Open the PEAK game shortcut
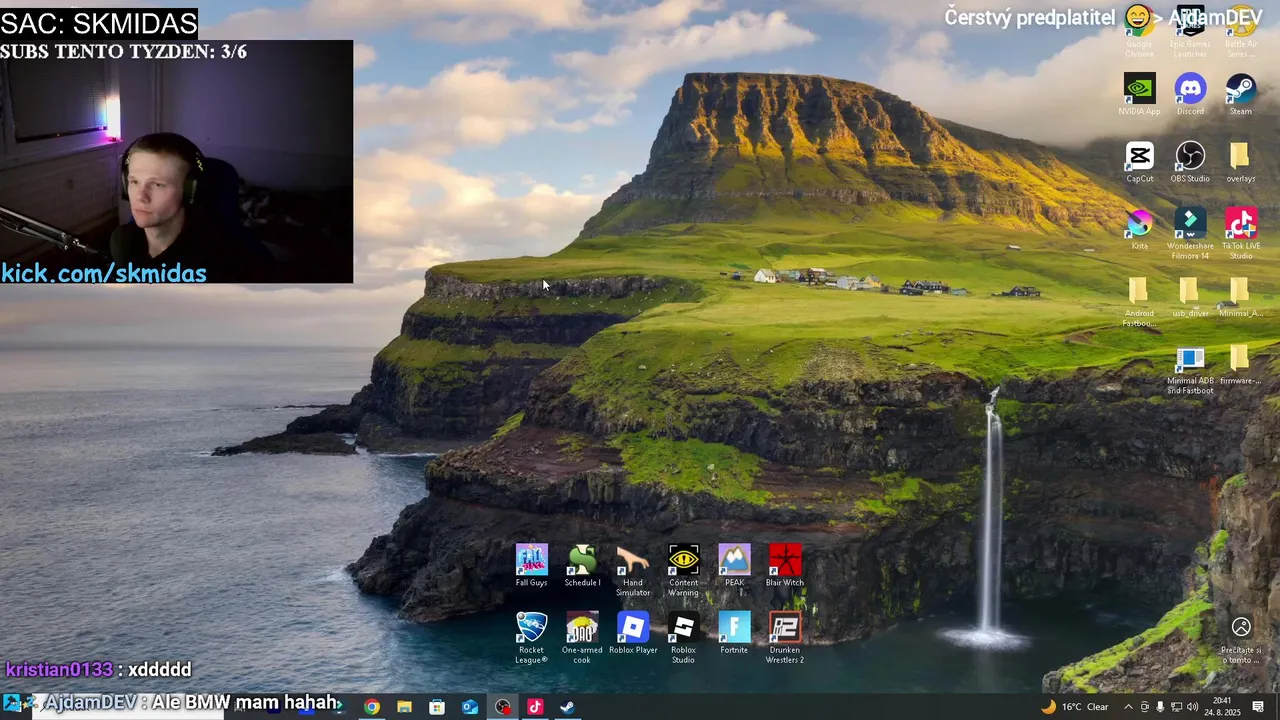This screenshot has height=720, width=1280. pyautogui.click(x=734, y=566)
